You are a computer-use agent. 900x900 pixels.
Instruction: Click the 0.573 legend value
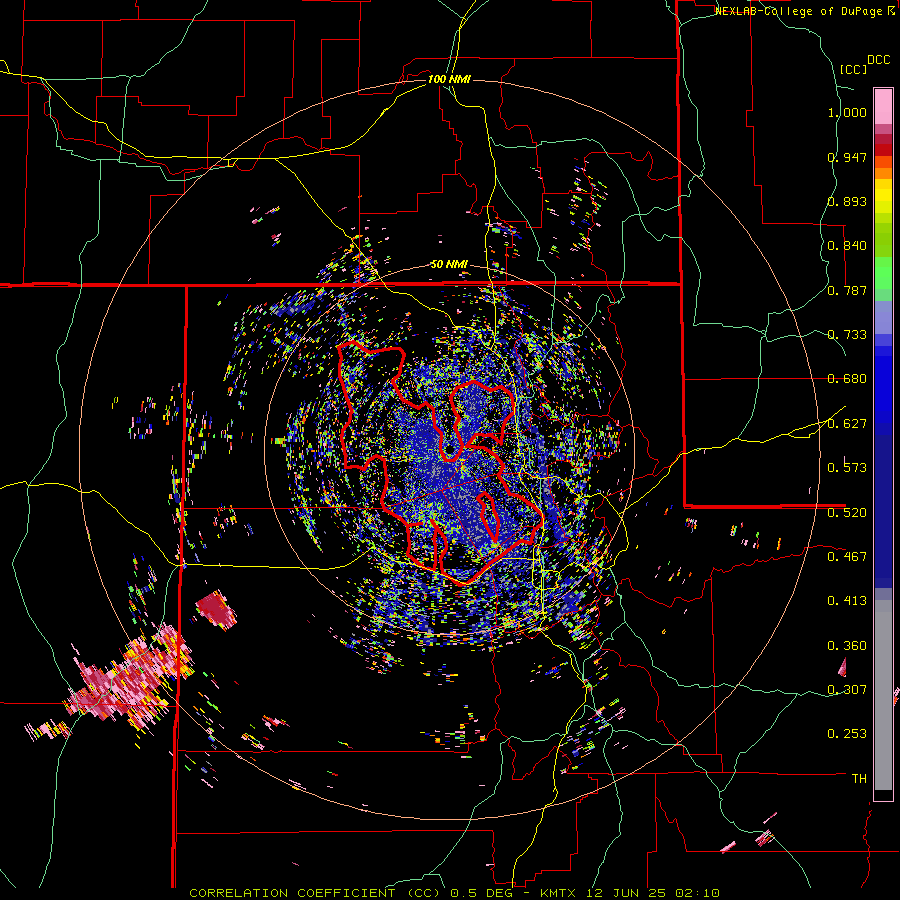847,468
